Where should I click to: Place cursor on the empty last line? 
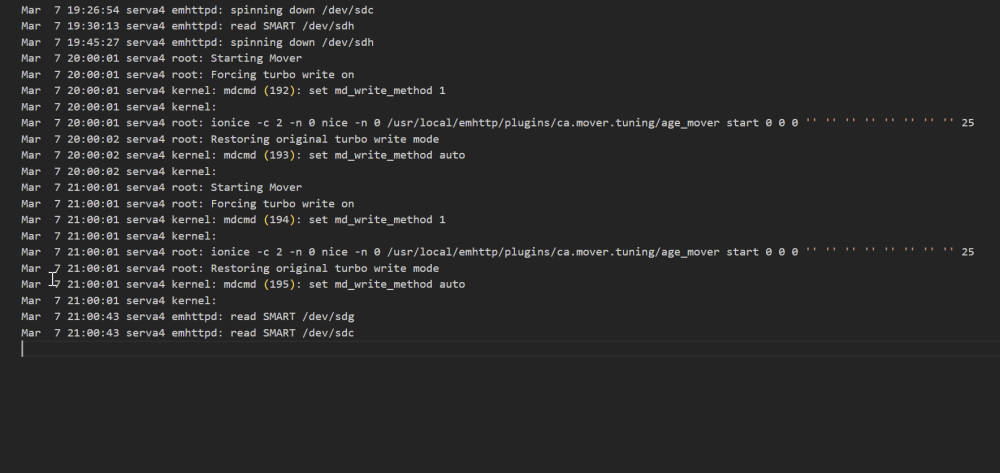pos(510,349)
